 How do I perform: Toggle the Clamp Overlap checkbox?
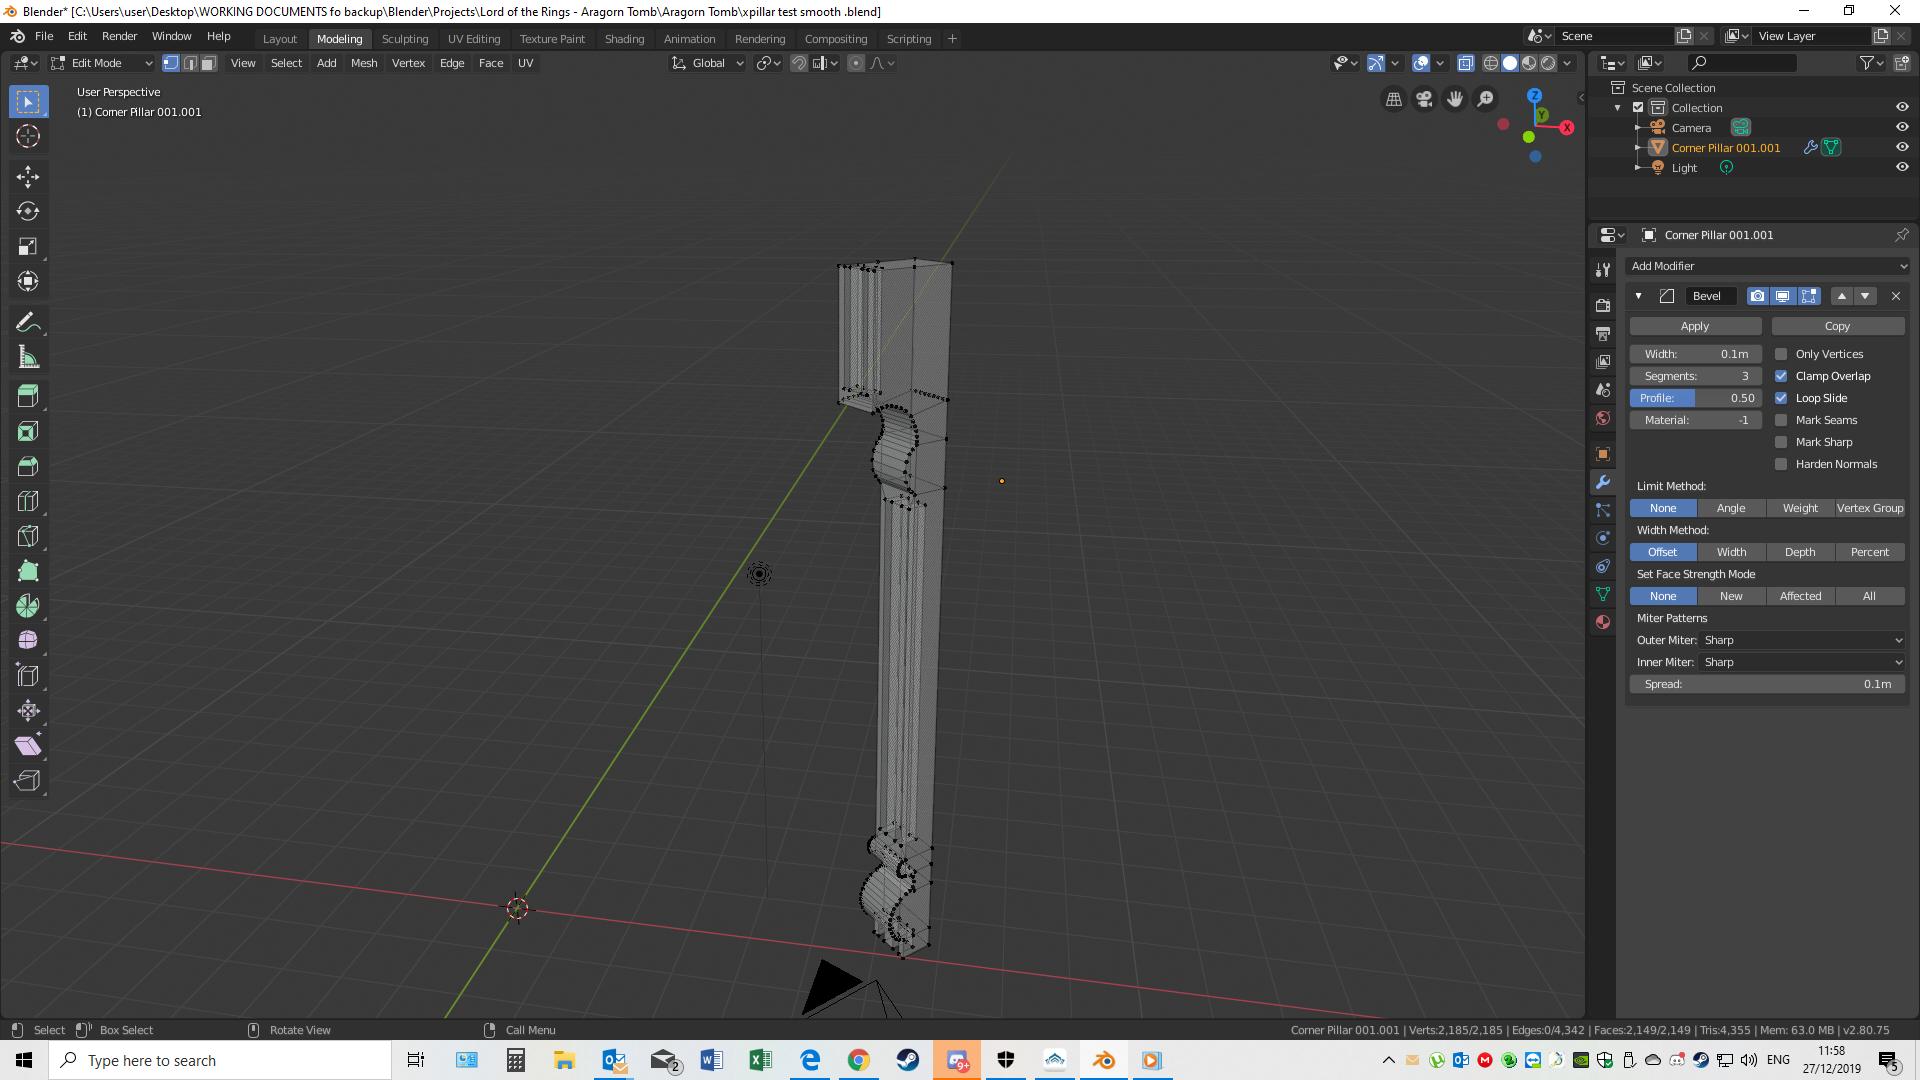pyautogui.click(x=1782, y=376)
